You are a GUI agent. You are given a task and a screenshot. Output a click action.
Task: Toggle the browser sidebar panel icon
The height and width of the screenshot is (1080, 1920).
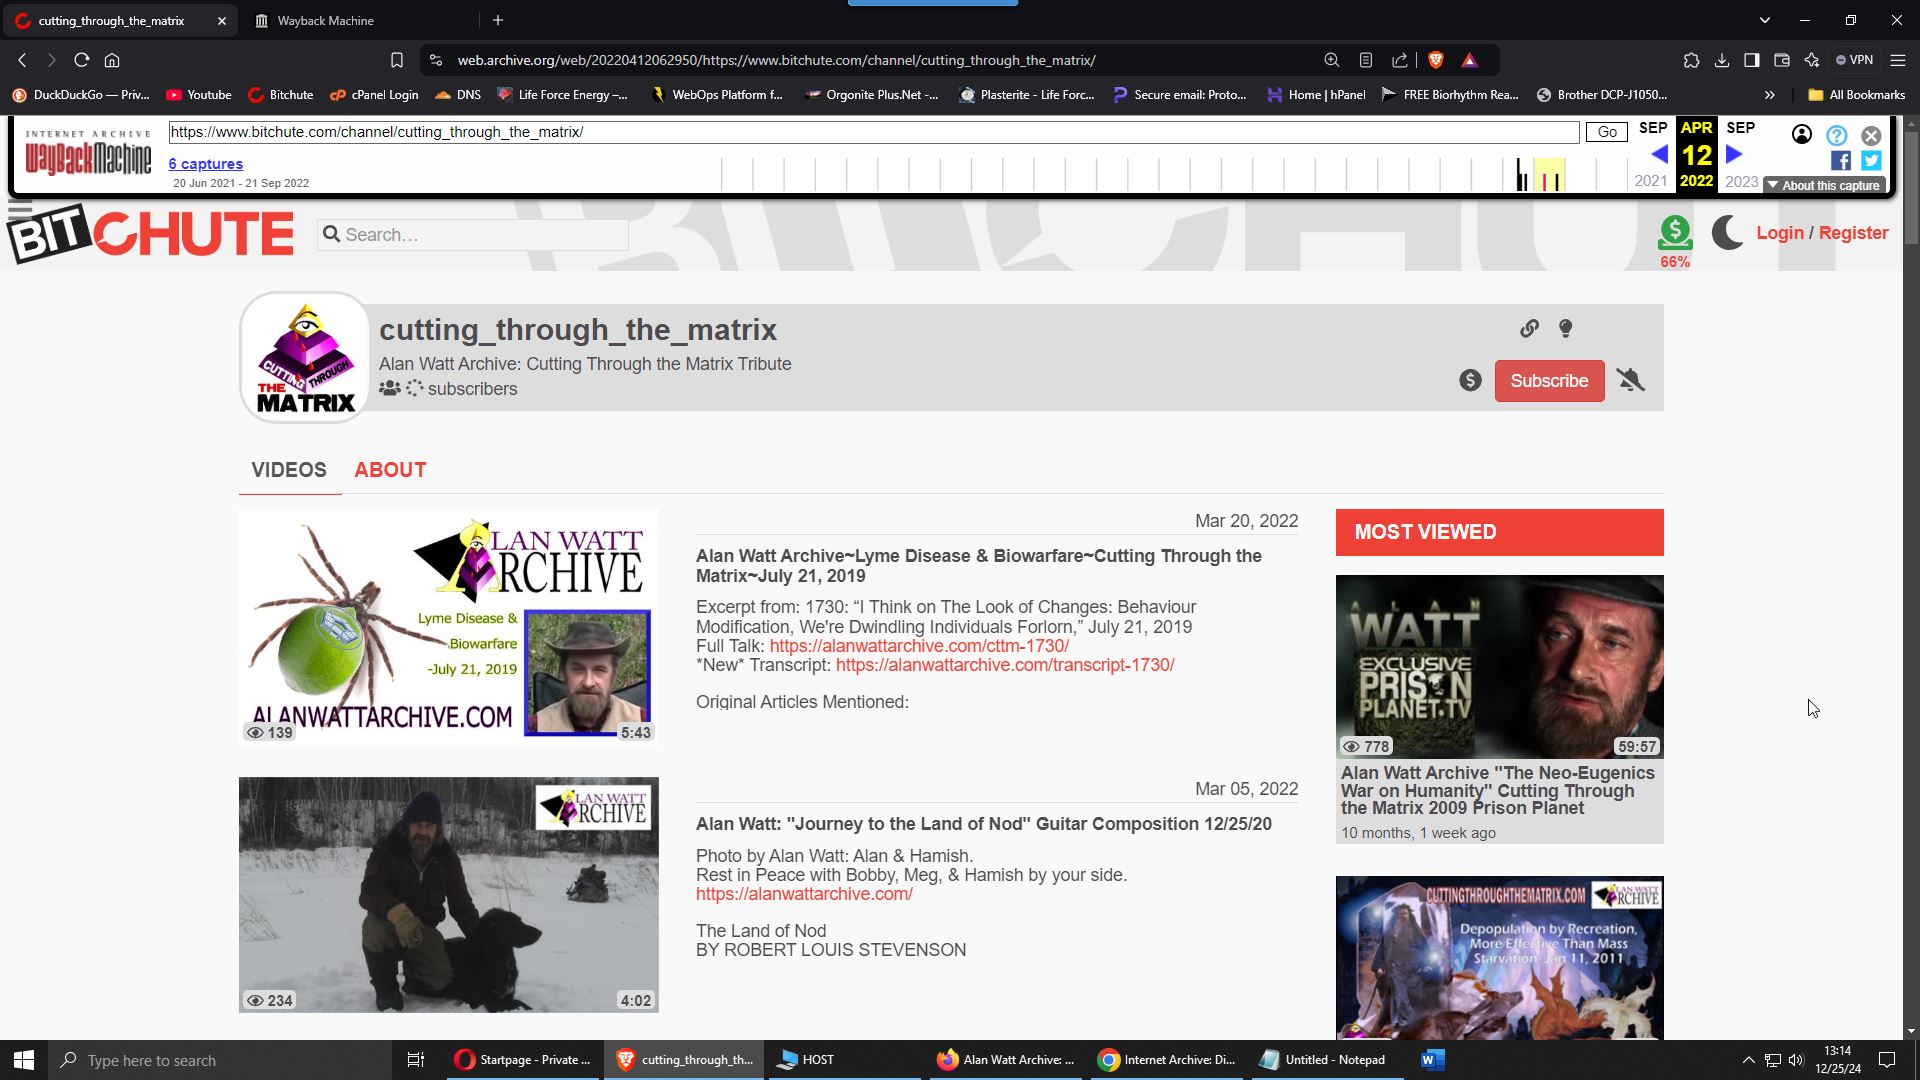point(1752,60)
